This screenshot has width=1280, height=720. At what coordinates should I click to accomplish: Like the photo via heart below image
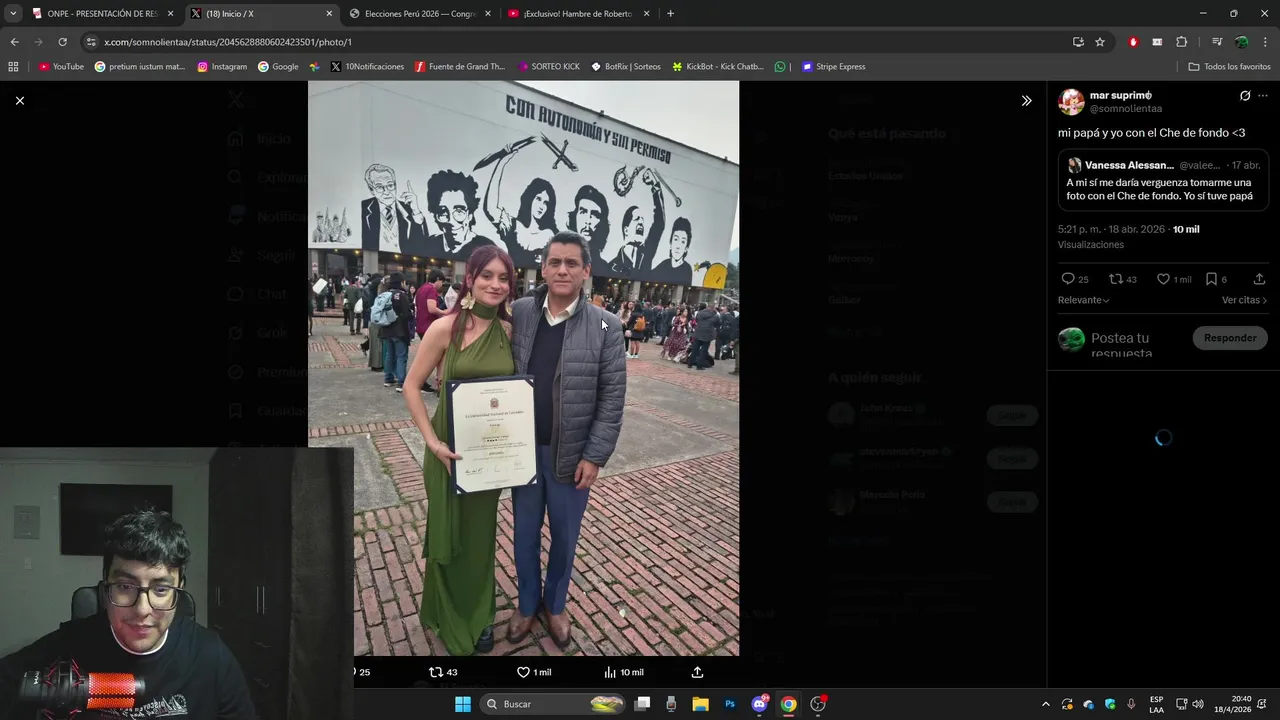coord(533,672)
